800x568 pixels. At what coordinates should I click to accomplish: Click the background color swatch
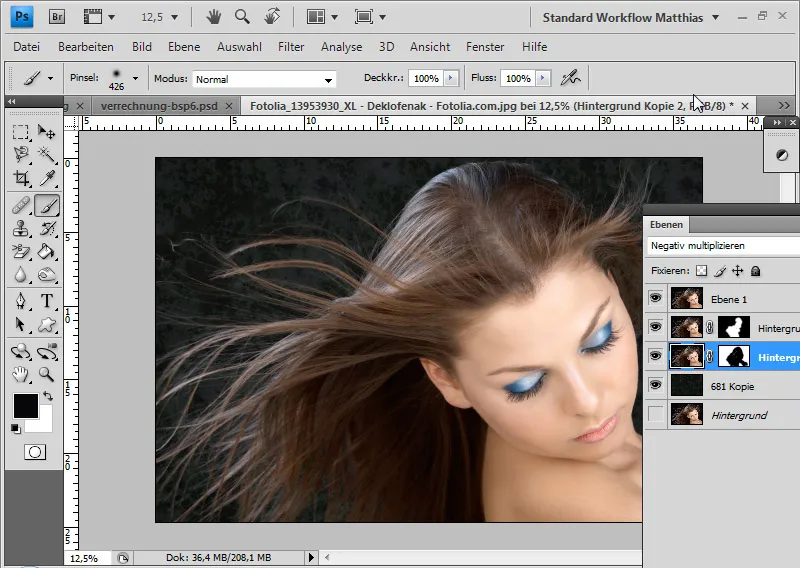pyautogui.click(x=45, y=424)
